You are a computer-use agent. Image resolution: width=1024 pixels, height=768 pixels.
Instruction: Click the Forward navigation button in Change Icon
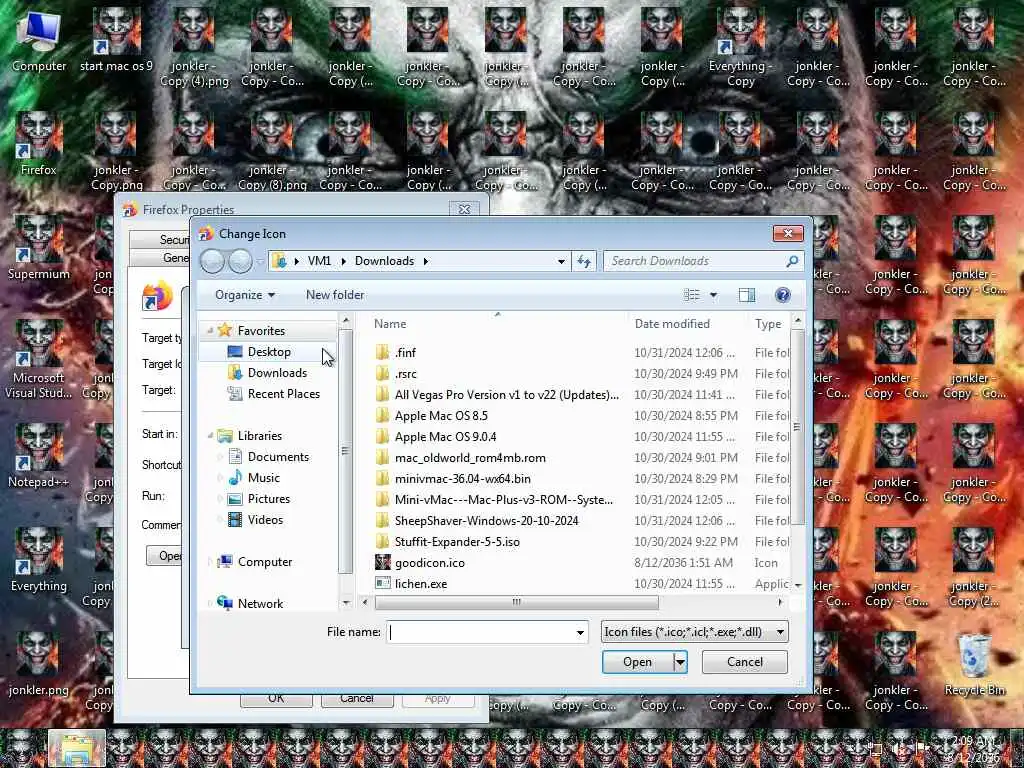240,261
